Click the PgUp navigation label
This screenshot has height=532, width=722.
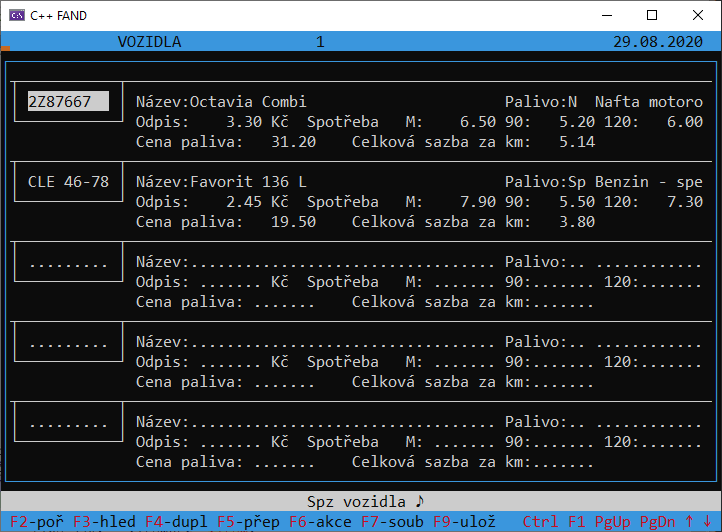[612, 522]
